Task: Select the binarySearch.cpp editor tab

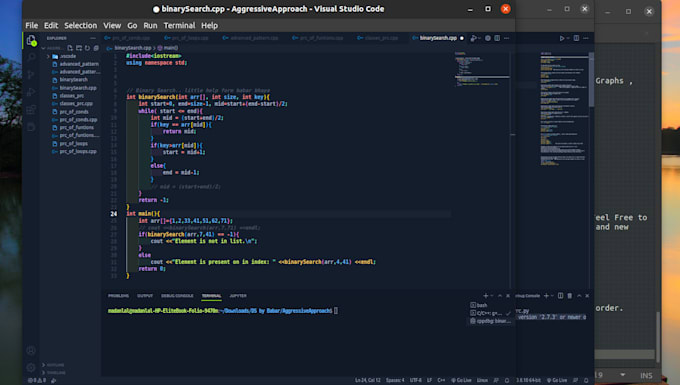Action: pos(438,38)
